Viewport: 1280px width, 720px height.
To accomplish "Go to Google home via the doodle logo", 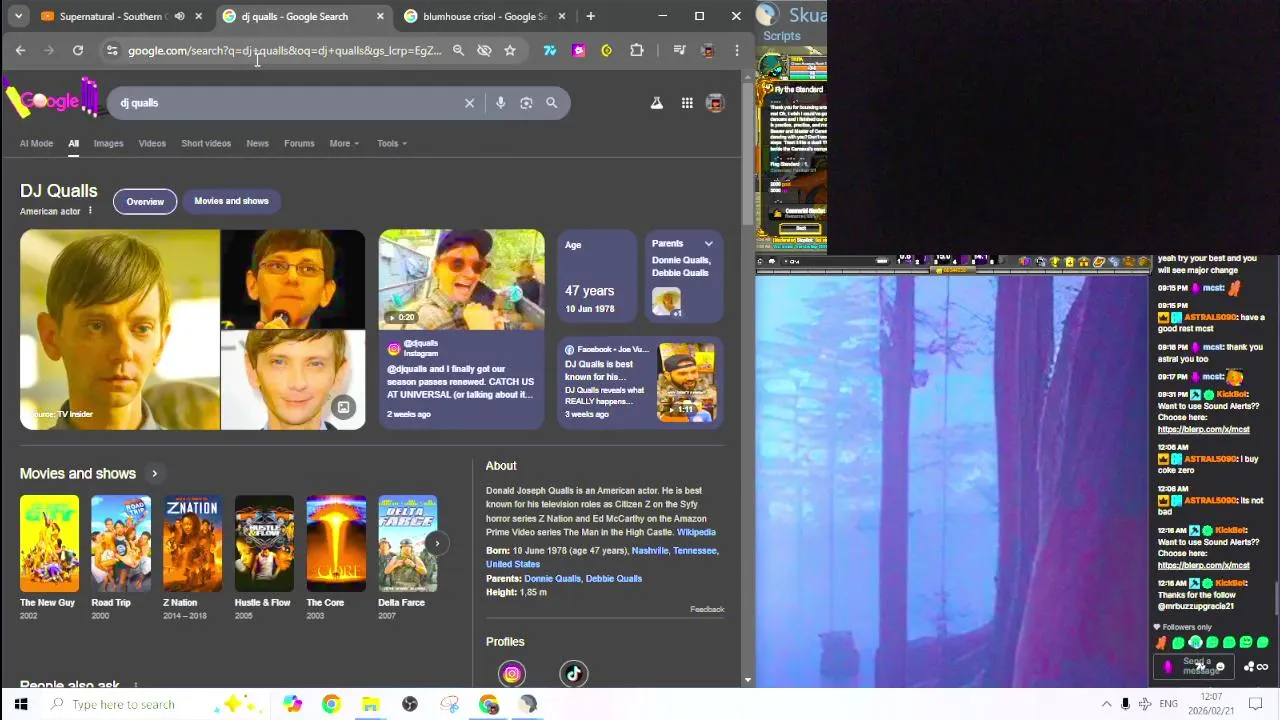I will [x=50, y=100].
